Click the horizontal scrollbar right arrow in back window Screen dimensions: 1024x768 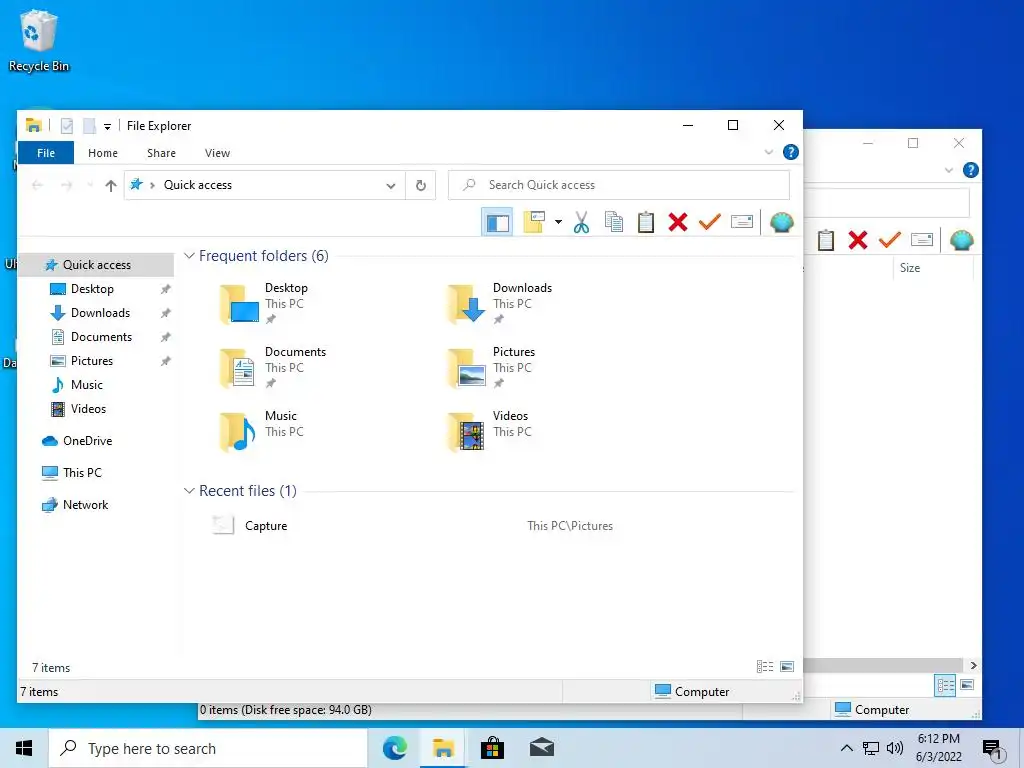point(974,665)
